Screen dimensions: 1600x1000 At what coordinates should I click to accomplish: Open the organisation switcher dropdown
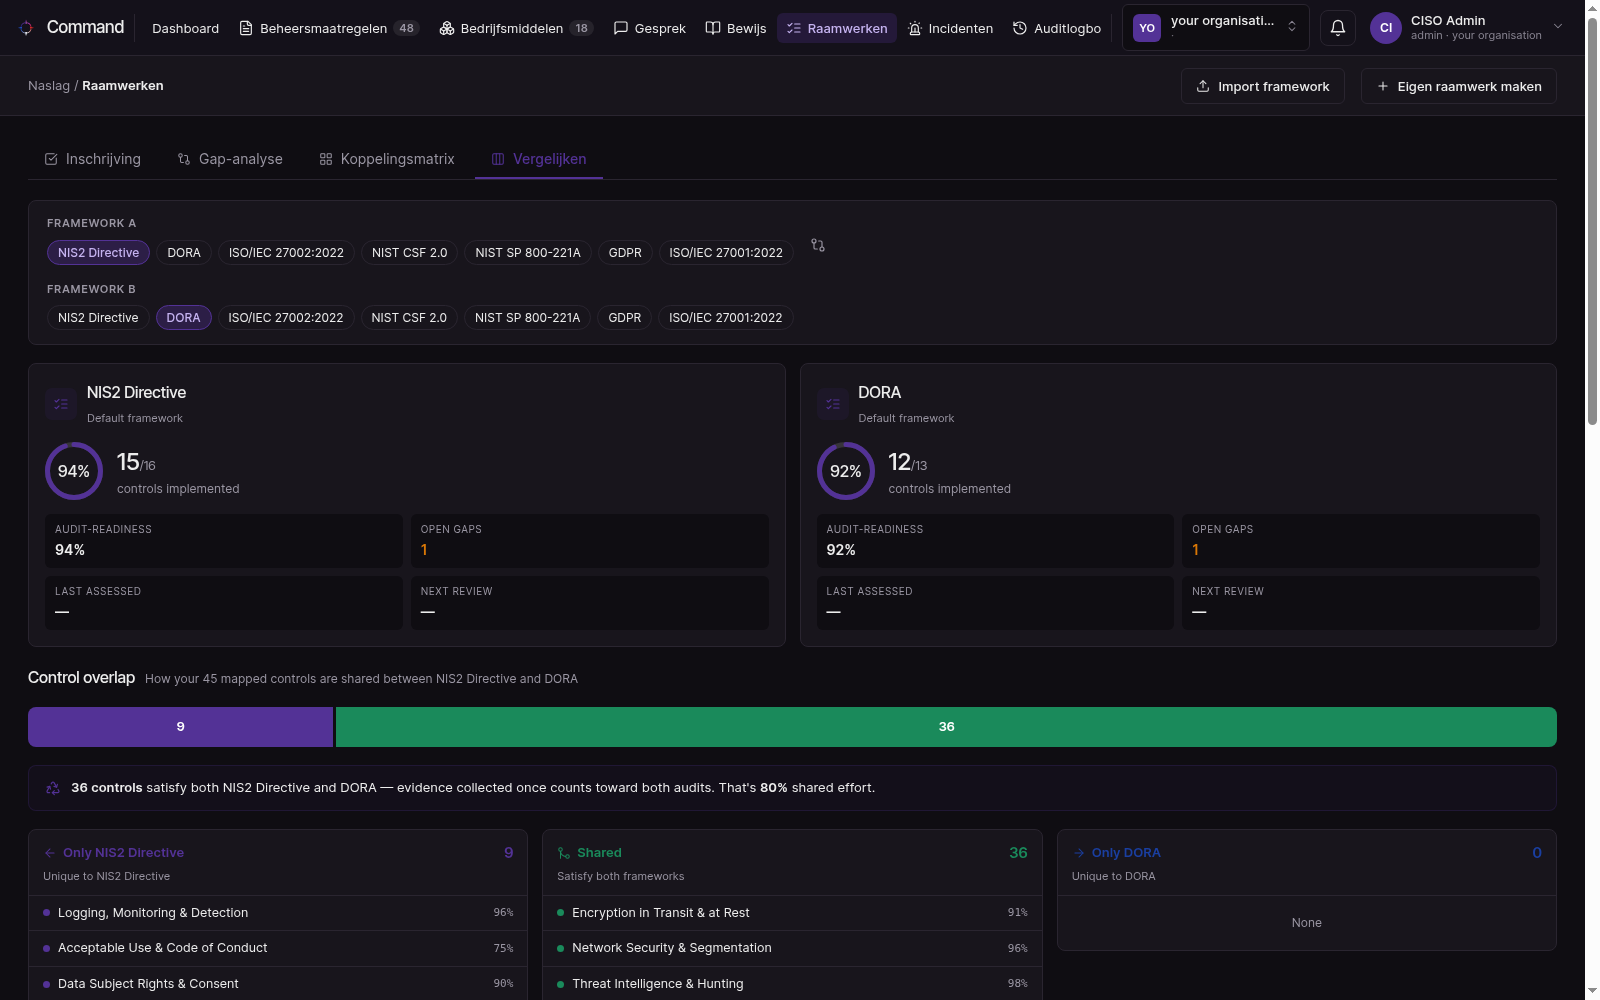pos(1216,28)
